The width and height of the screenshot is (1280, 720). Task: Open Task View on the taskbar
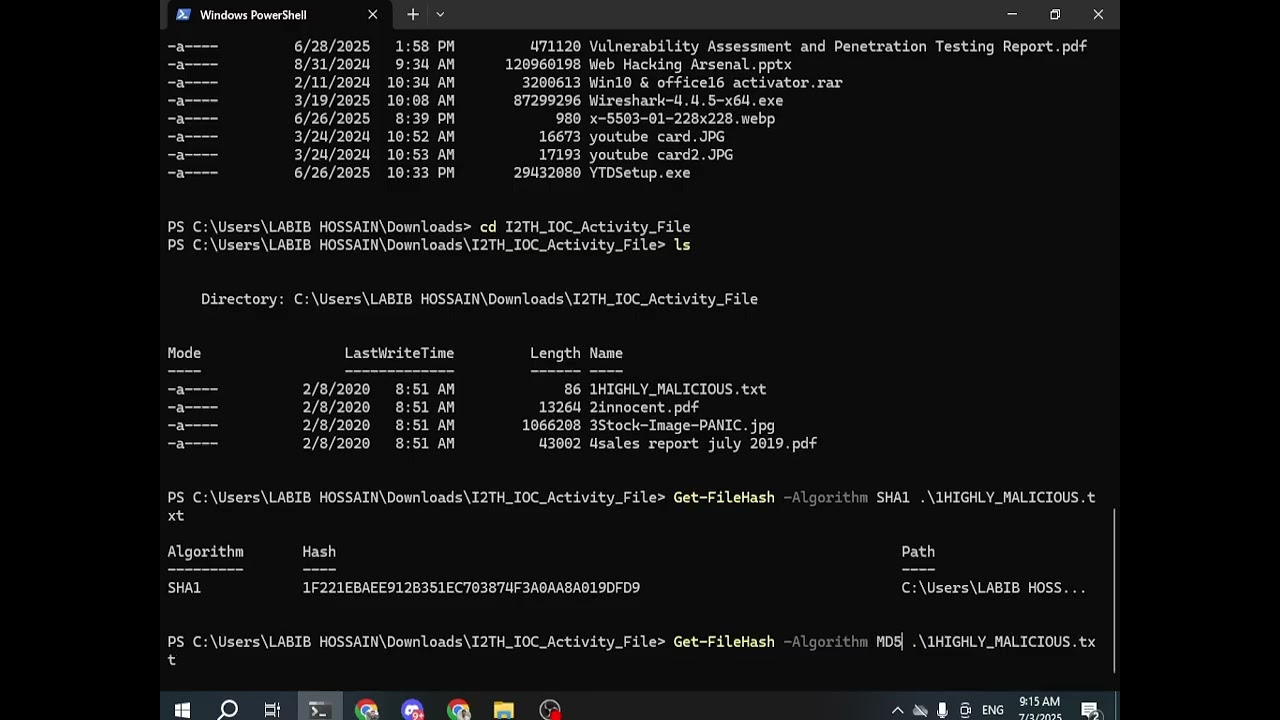272,710
